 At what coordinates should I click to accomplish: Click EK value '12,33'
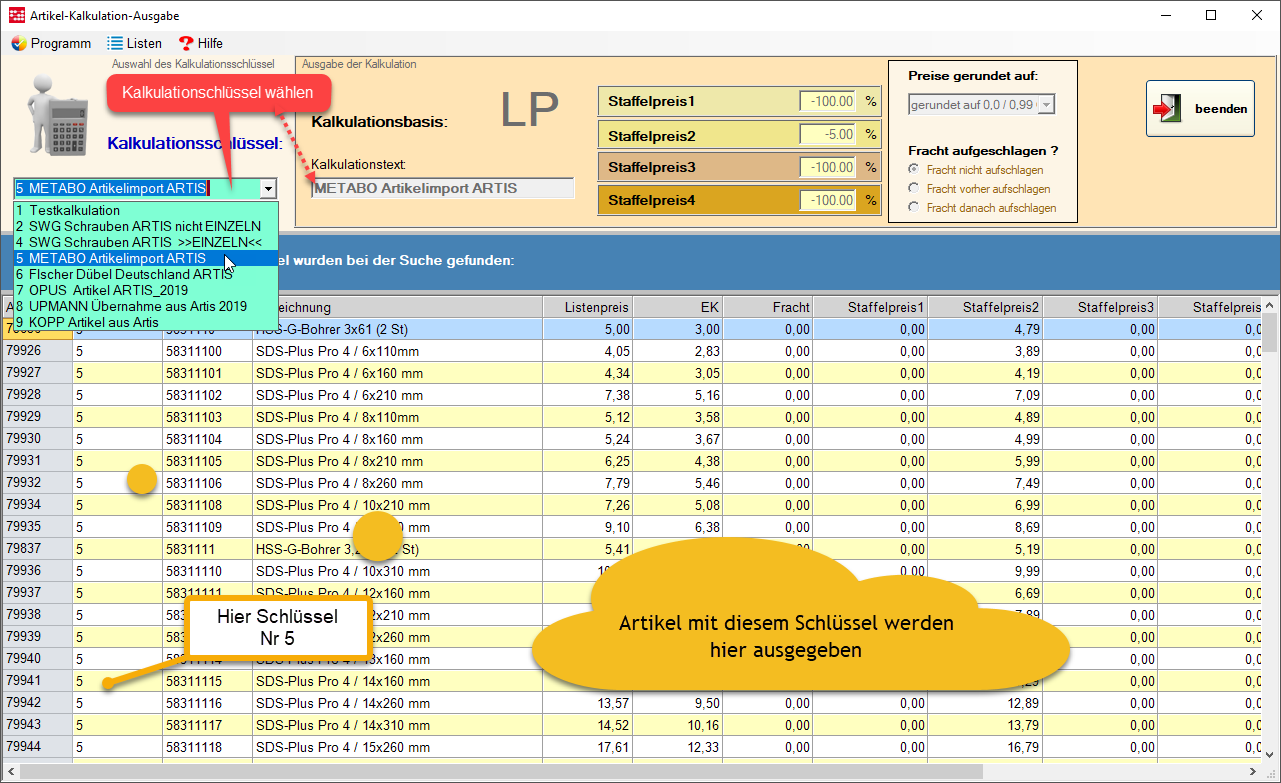[676, 747]
